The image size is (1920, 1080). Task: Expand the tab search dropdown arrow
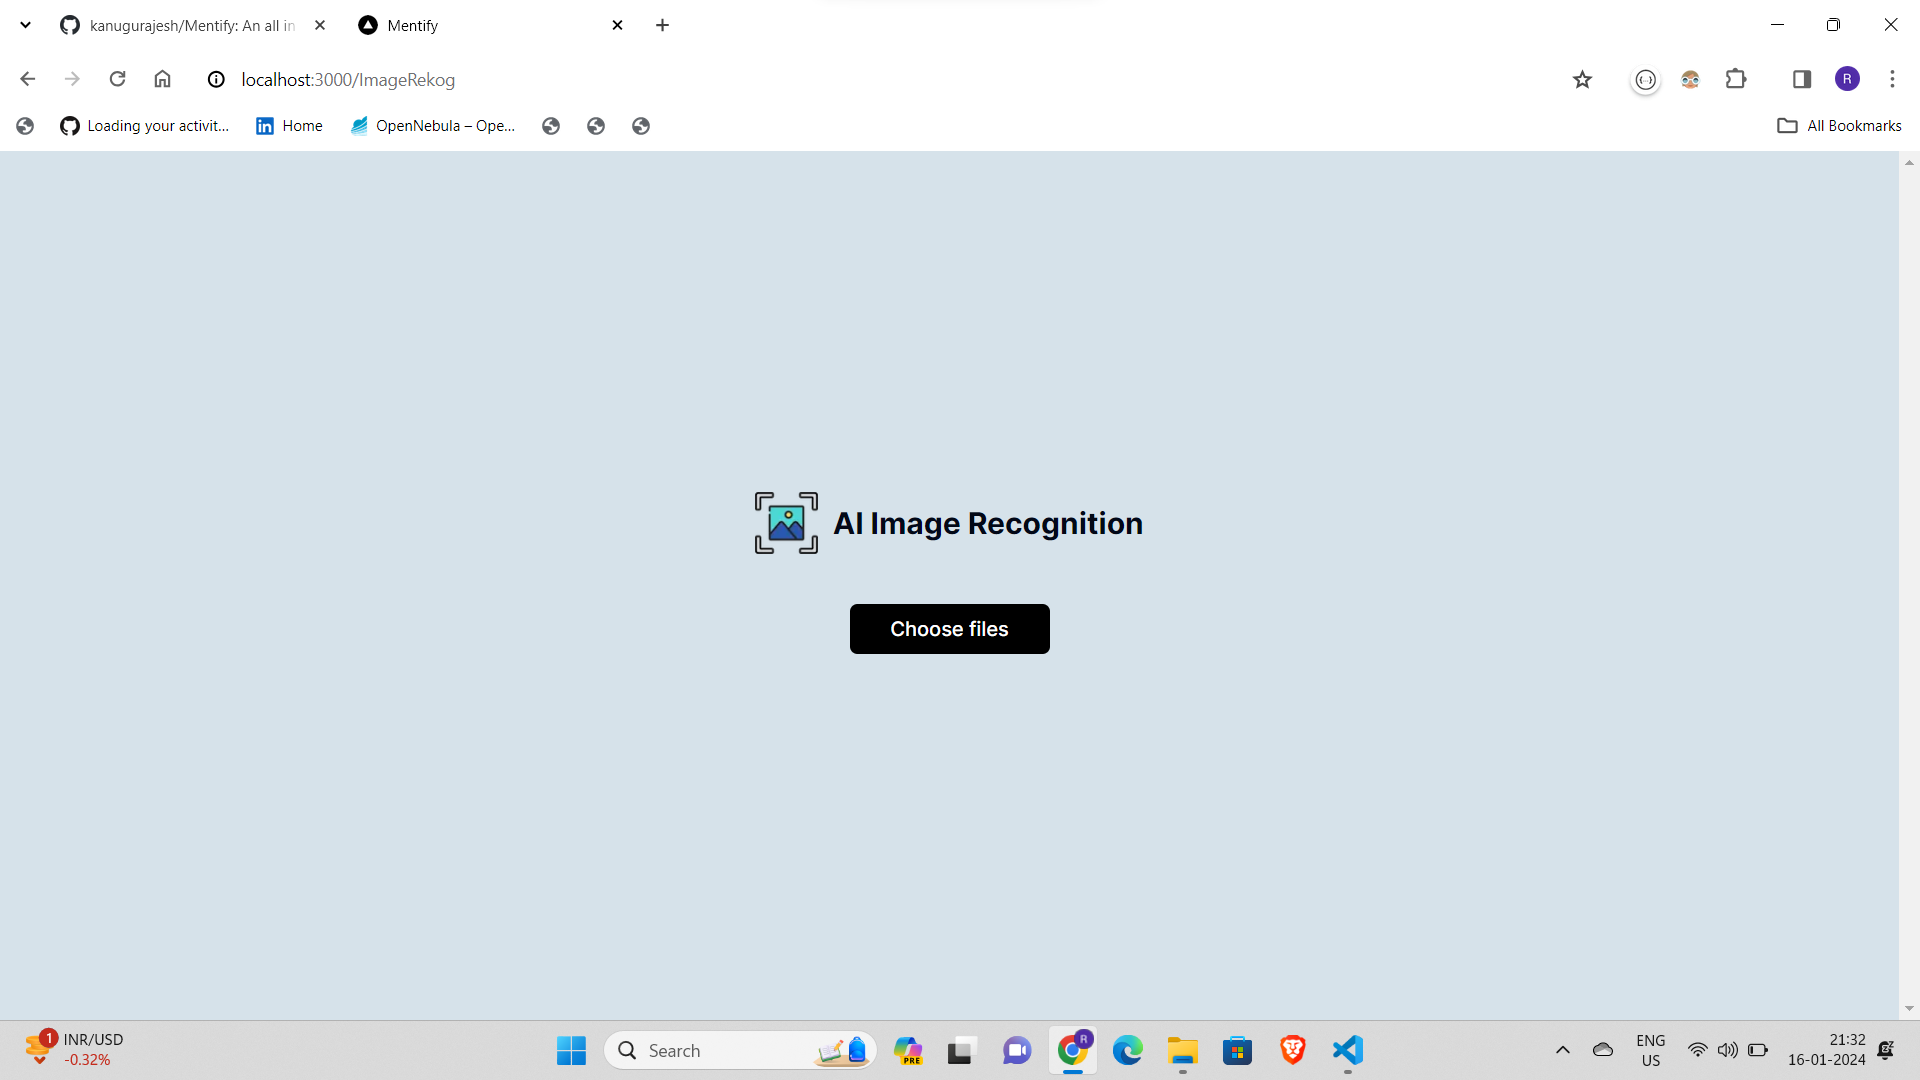[26, 25]
